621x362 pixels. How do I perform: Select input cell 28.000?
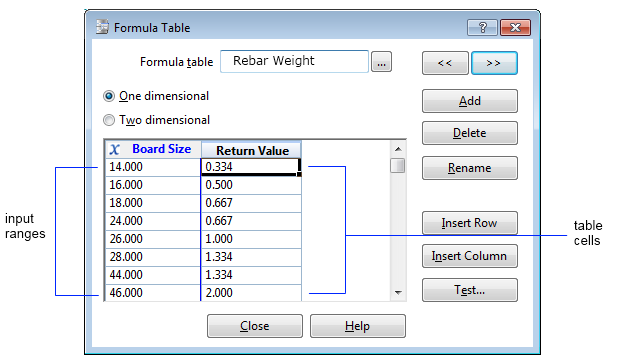[x=153, y=257]
